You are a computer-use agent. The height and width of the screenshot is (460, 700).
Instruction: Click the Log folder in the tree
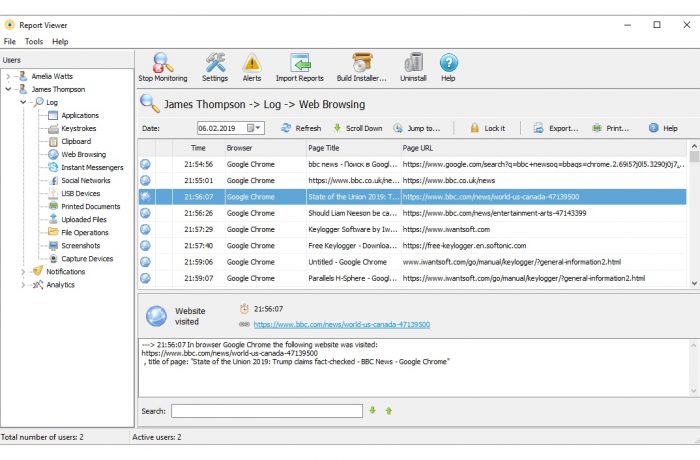click(52, 102)
